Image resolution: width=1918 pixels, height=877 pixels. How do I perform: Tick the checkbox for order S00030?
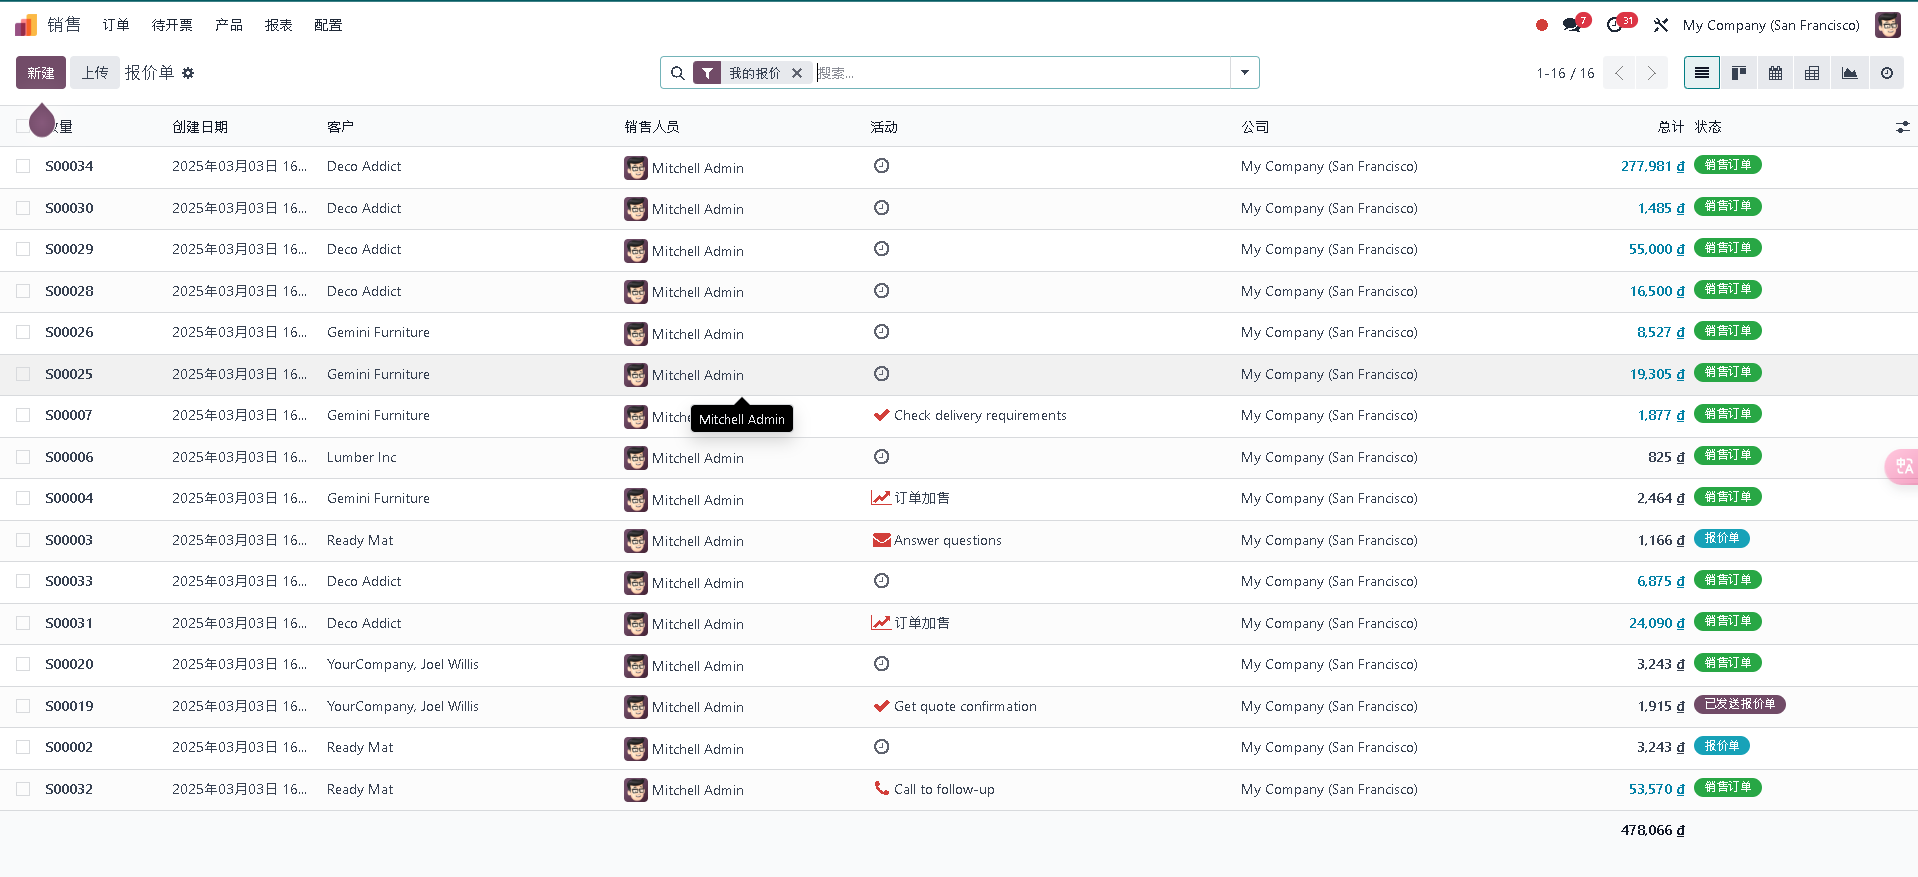point(23,208)
